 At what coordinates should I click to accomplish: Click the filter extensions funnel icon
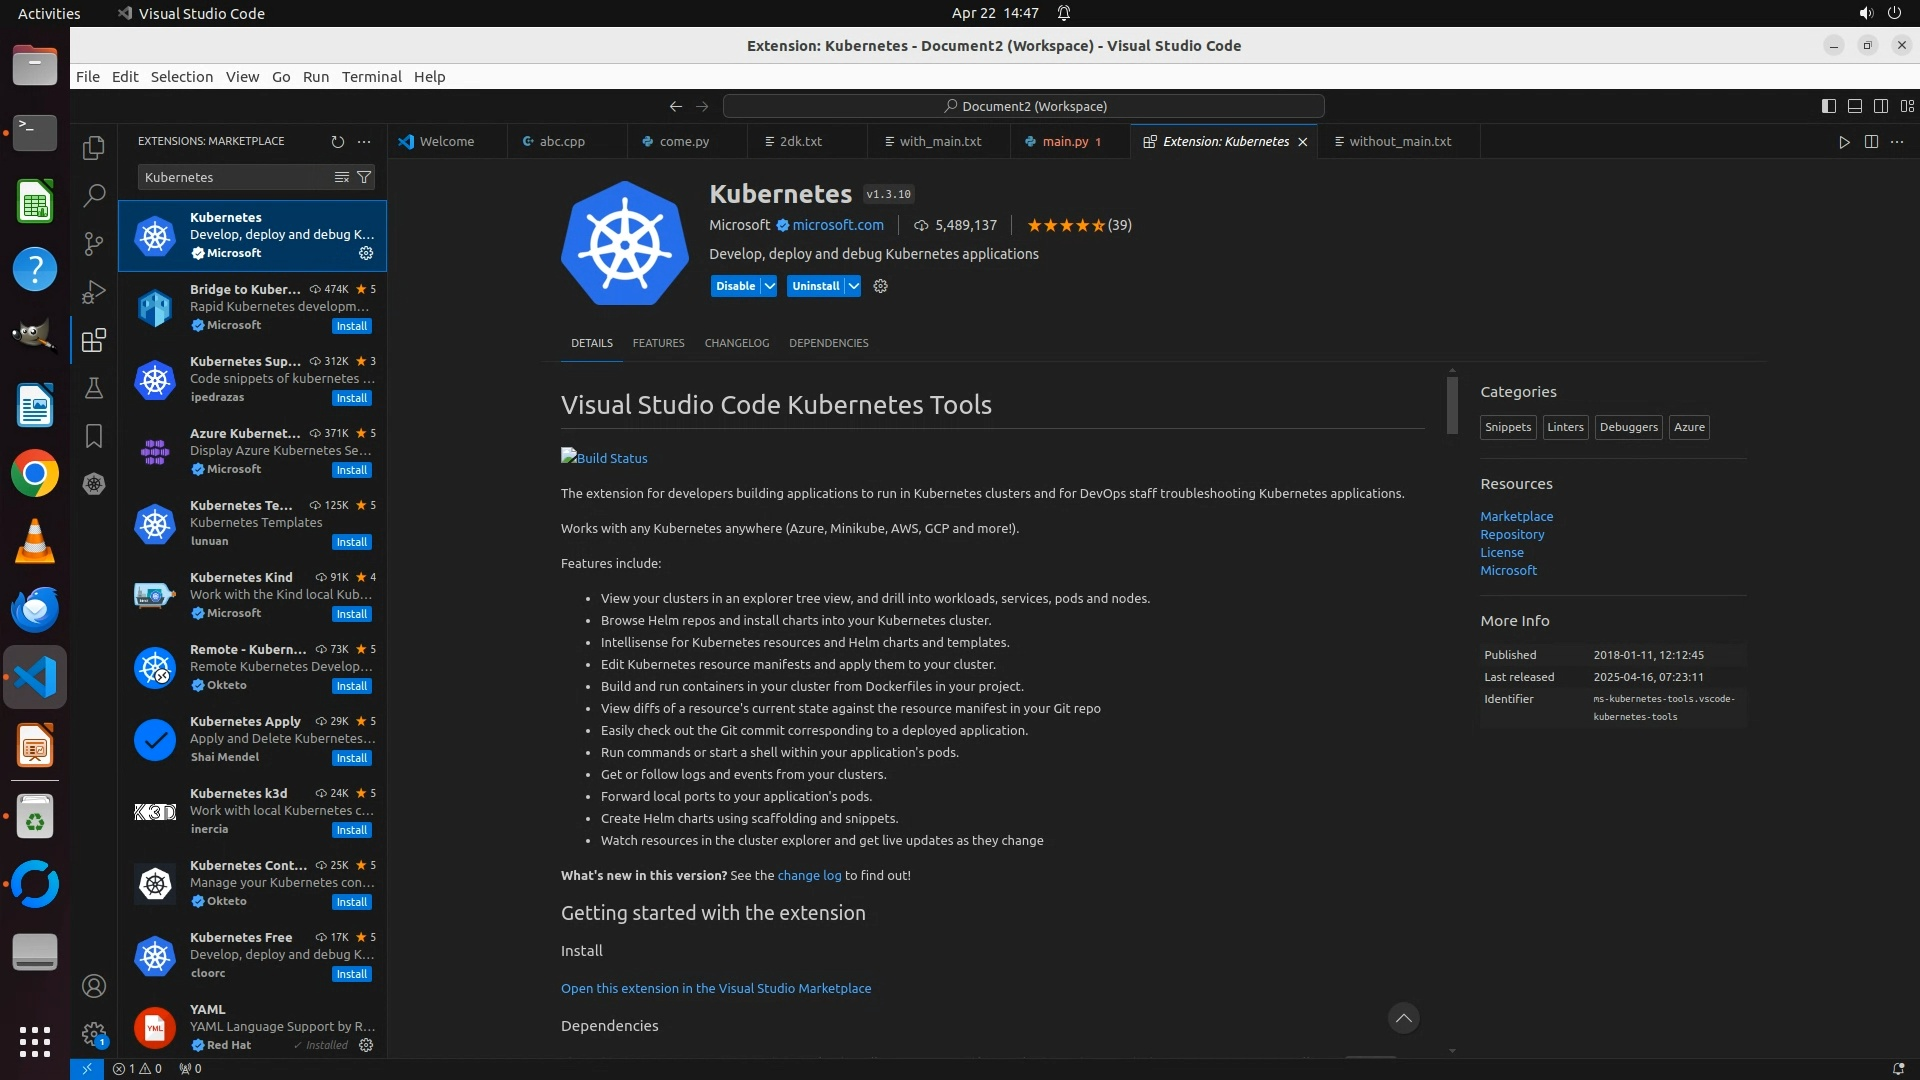(365, 177)
